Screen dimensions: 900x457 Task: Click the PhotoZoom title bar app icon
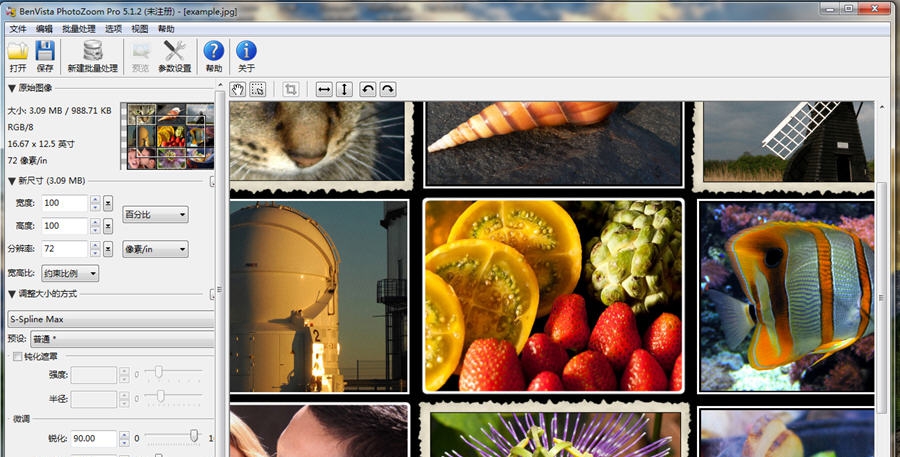point(10,11)
